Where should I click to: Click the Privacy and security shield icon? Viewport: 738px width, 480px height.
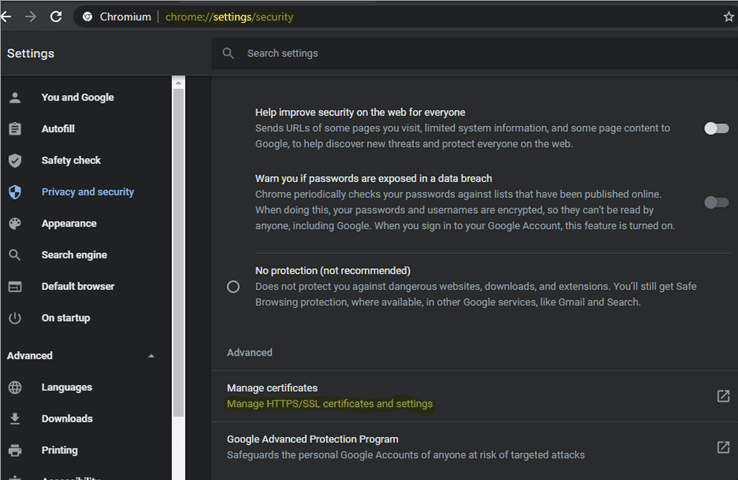click(x=15, y=192)
